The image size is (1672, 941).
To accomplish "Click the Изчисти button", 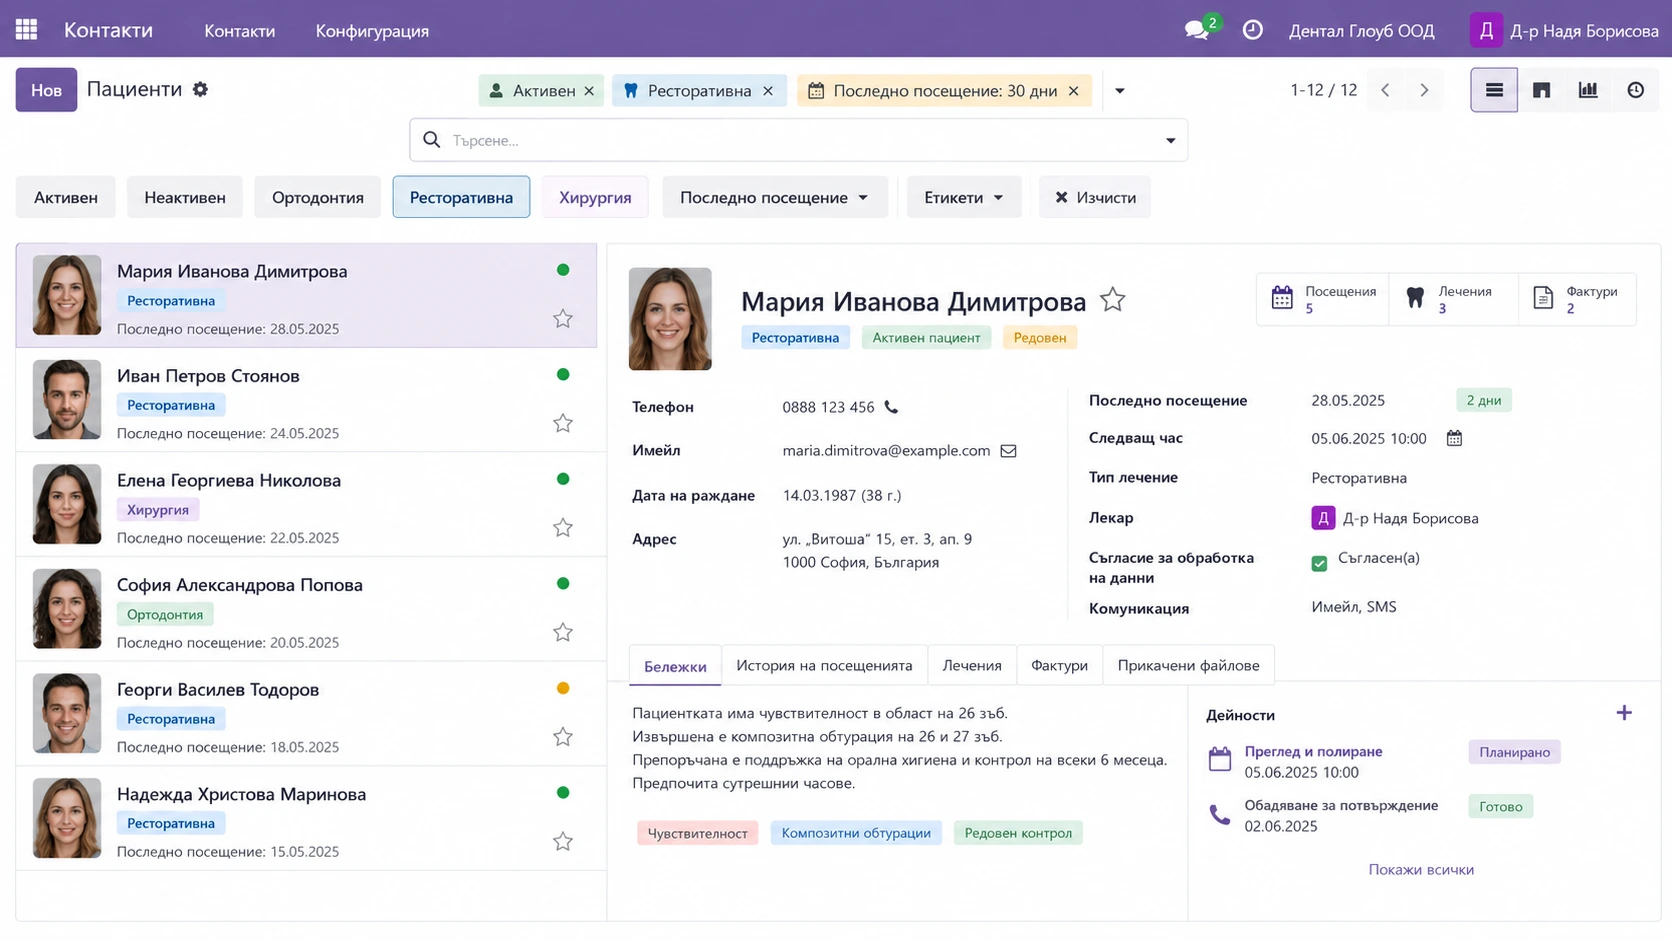I will tap(1095, 197).
